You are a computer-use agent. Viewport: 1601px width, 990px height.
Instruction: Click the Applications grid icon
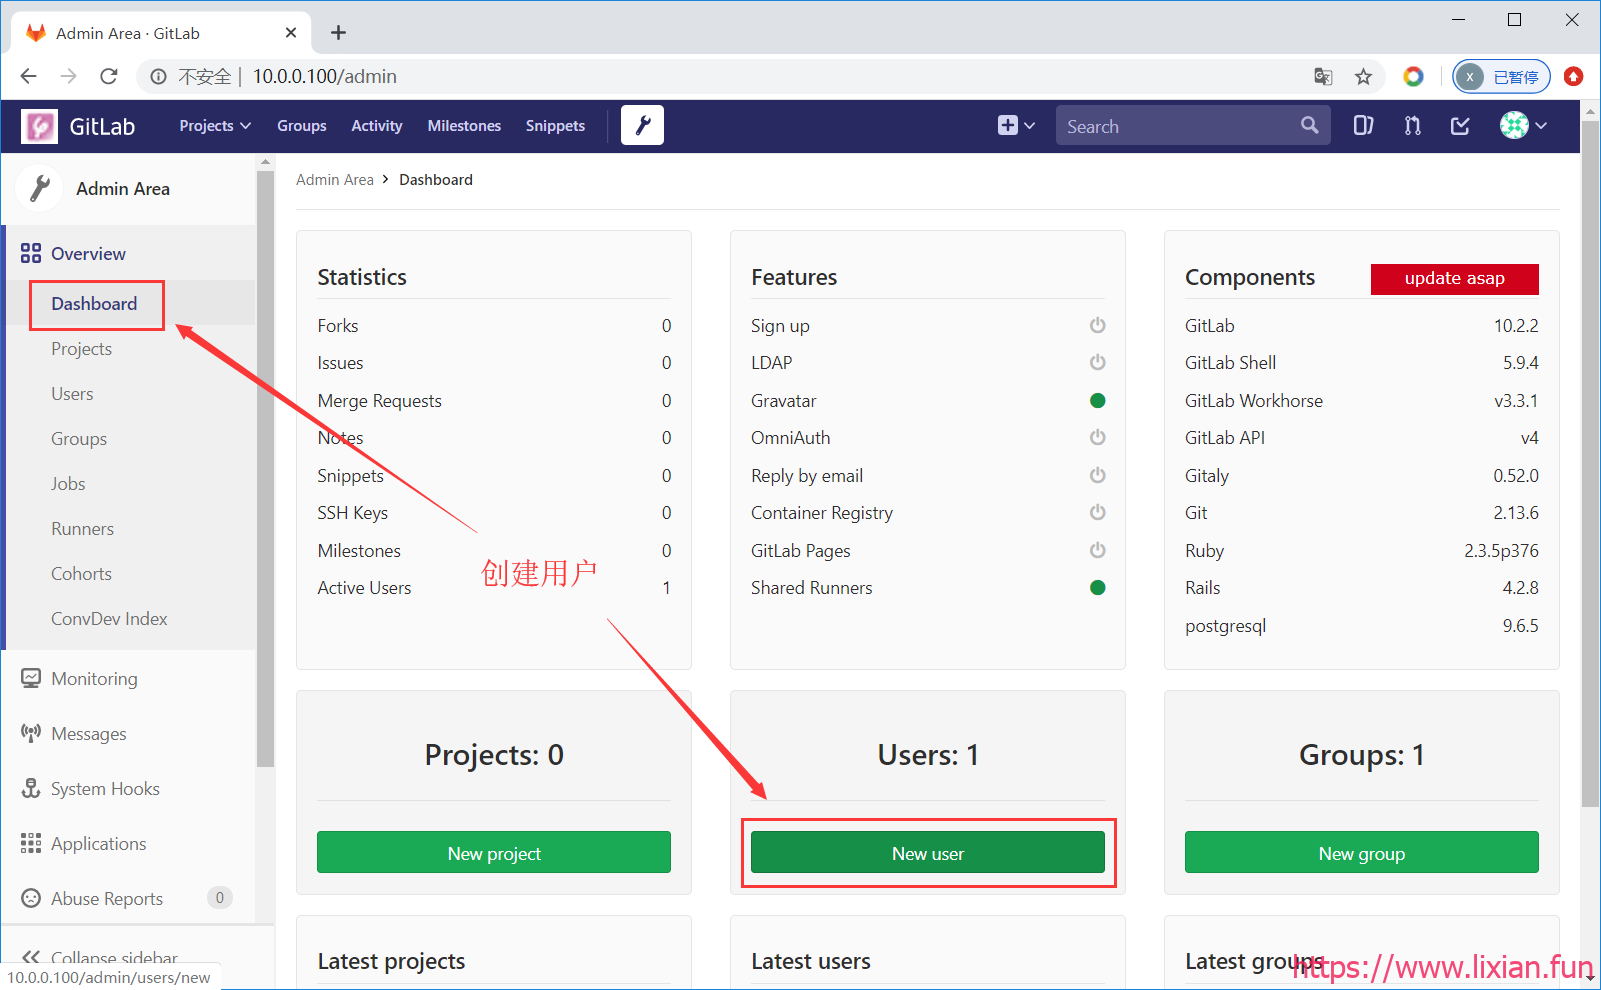coord(31,843)
